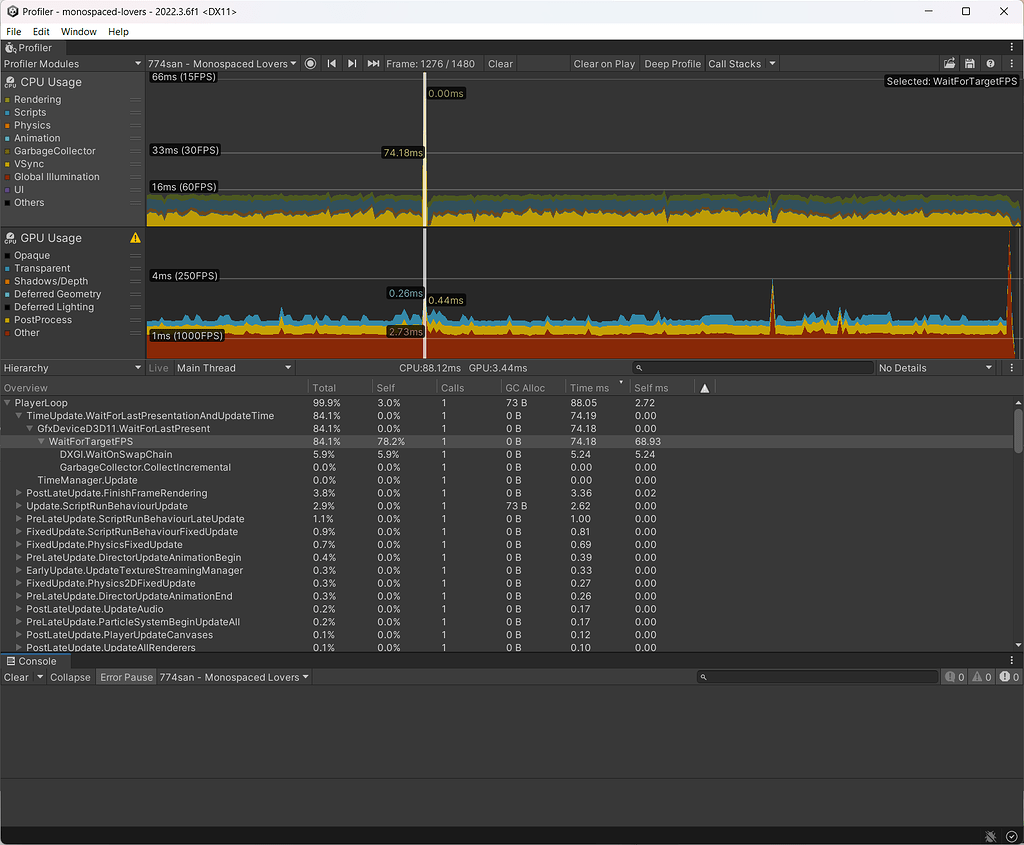1024x845 pixels.
Task: Toggle the profiler Record icon
Action: click(x=310, y=63)
